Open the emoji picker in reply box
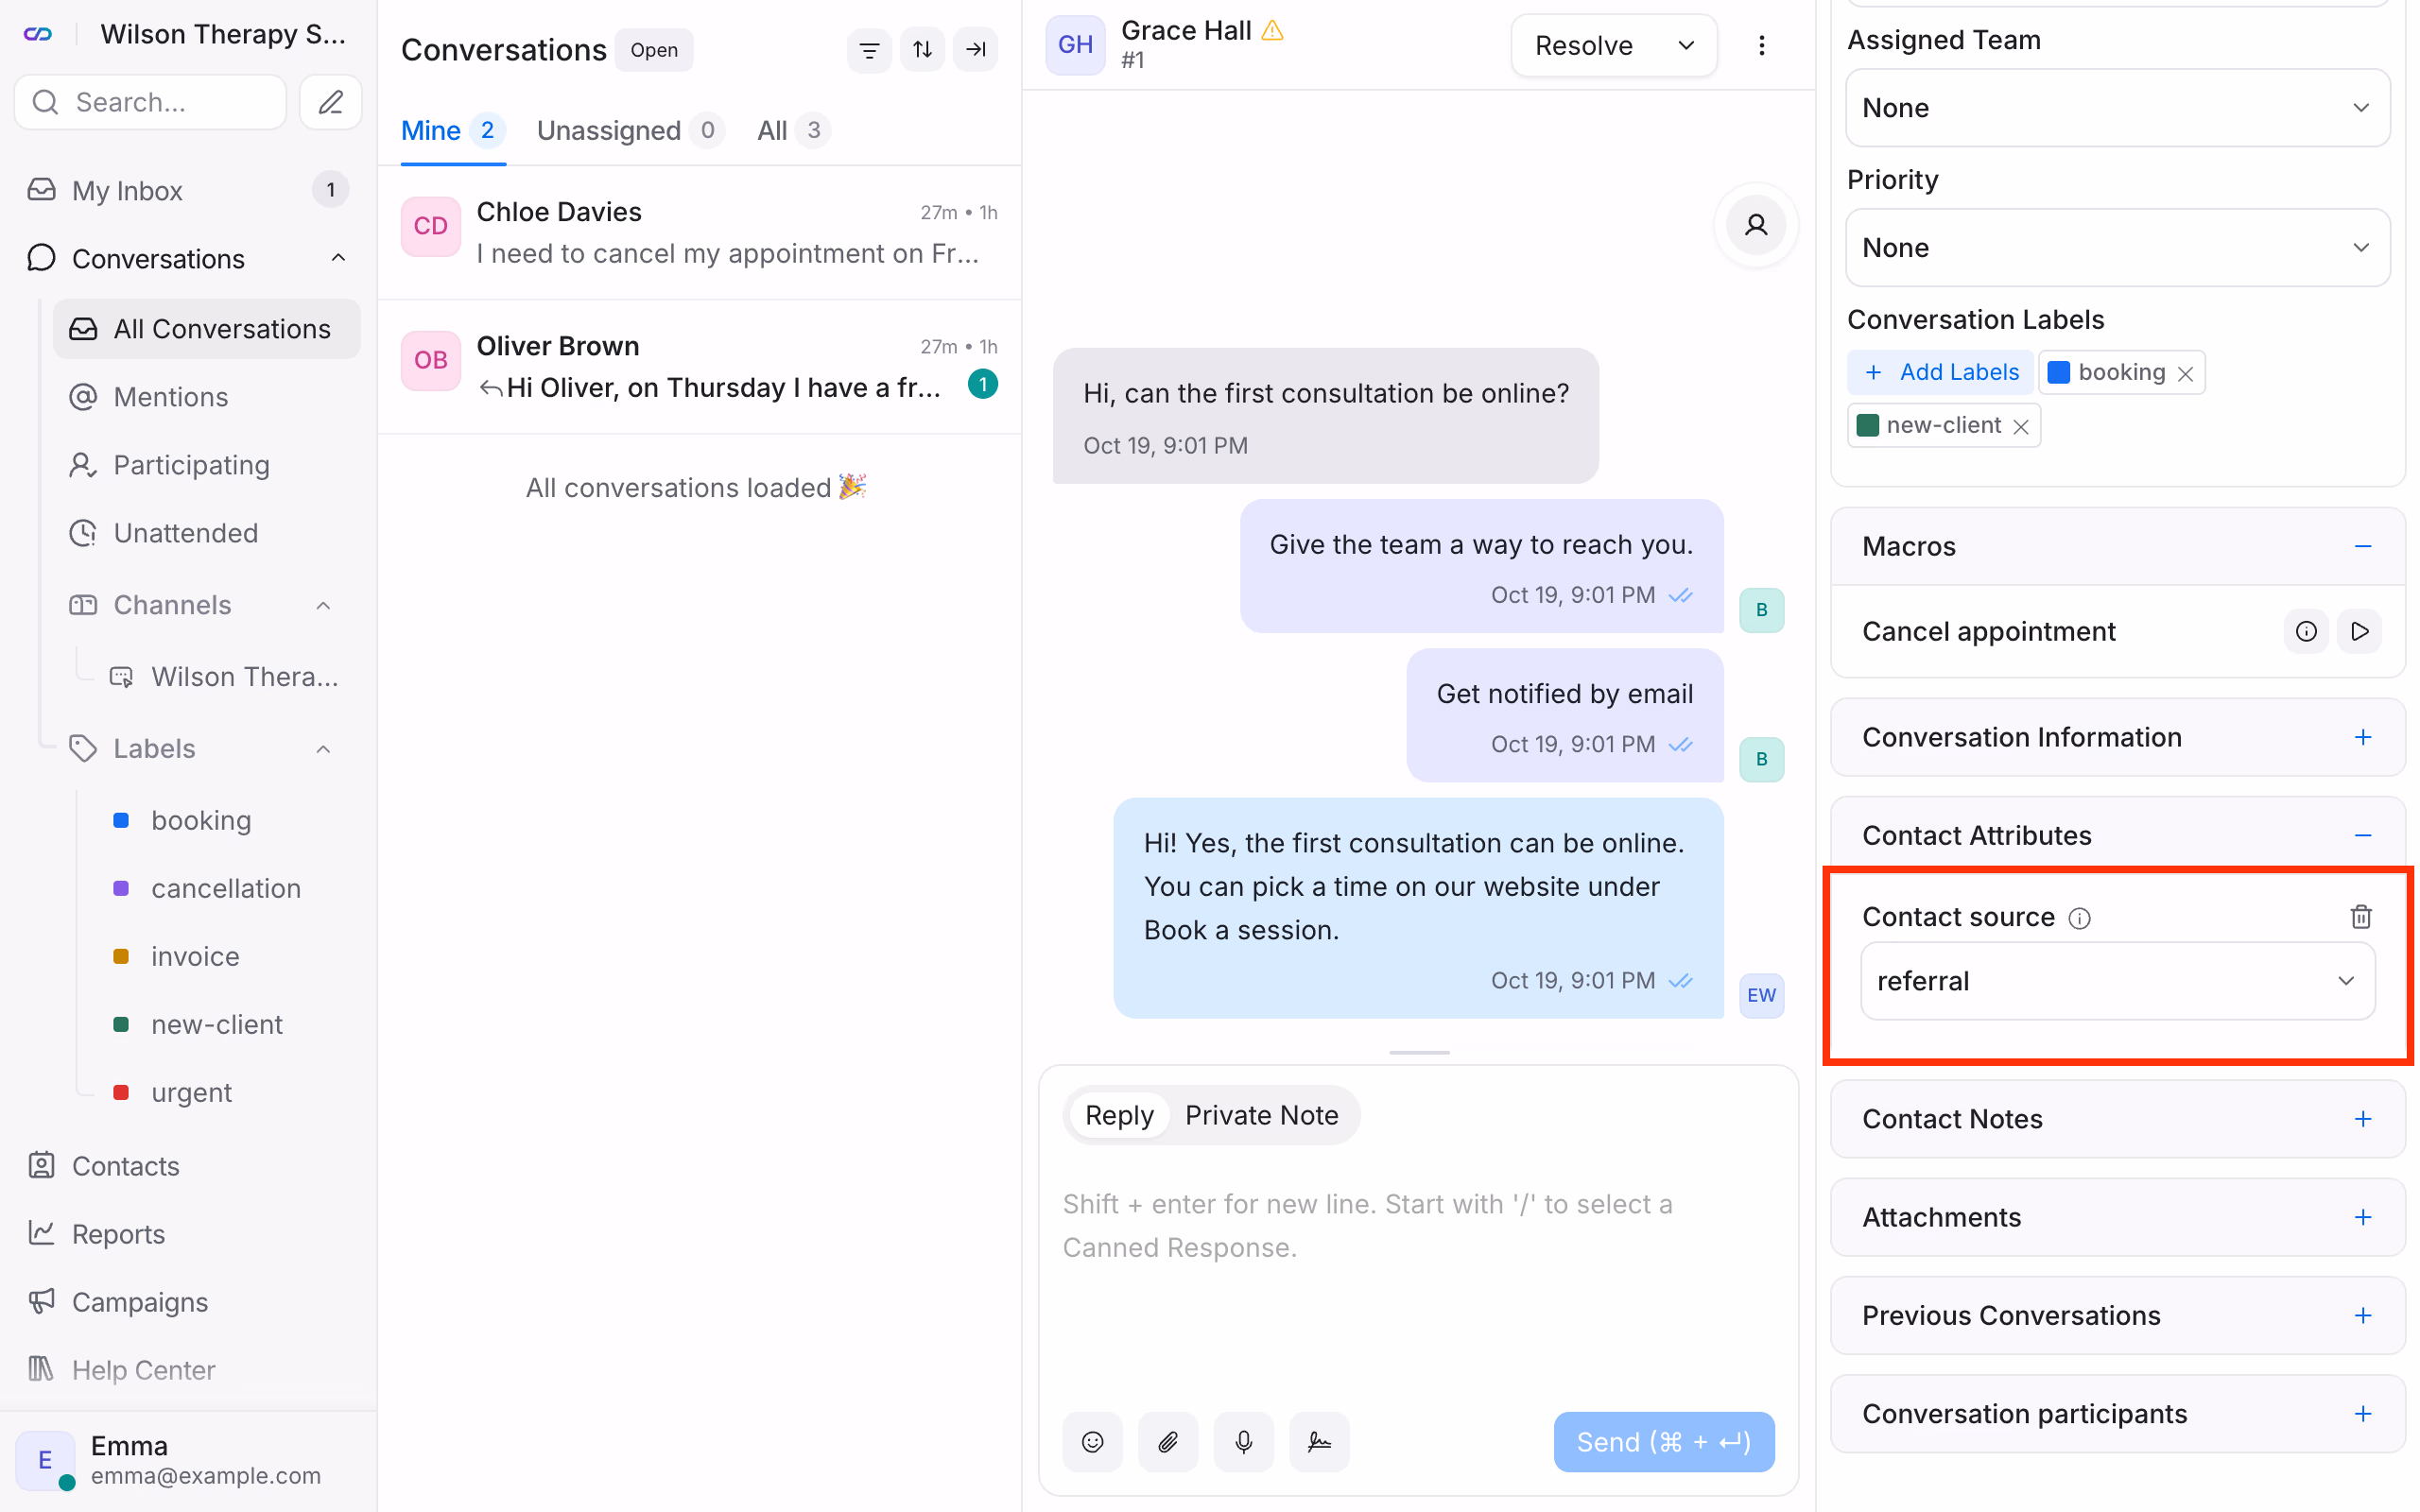The height and width of the screenshot is (1512, 2420). 1092,1441
